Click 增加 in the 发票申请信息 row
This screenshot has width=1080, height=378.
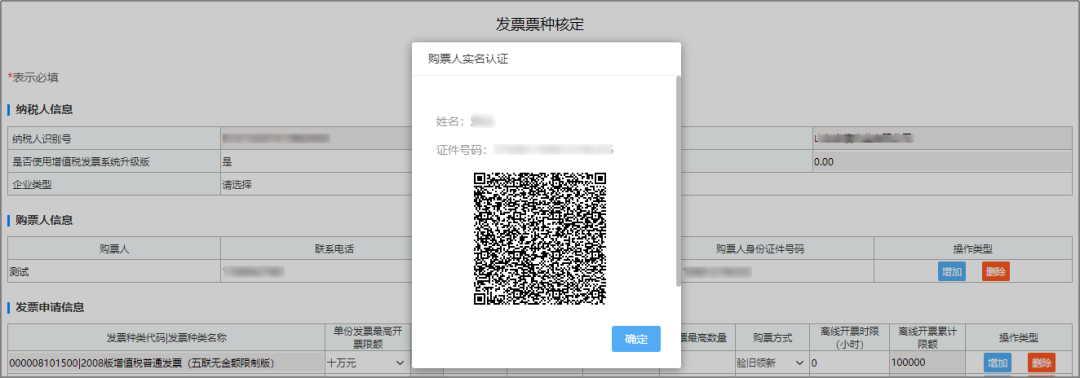pos(997,363)
